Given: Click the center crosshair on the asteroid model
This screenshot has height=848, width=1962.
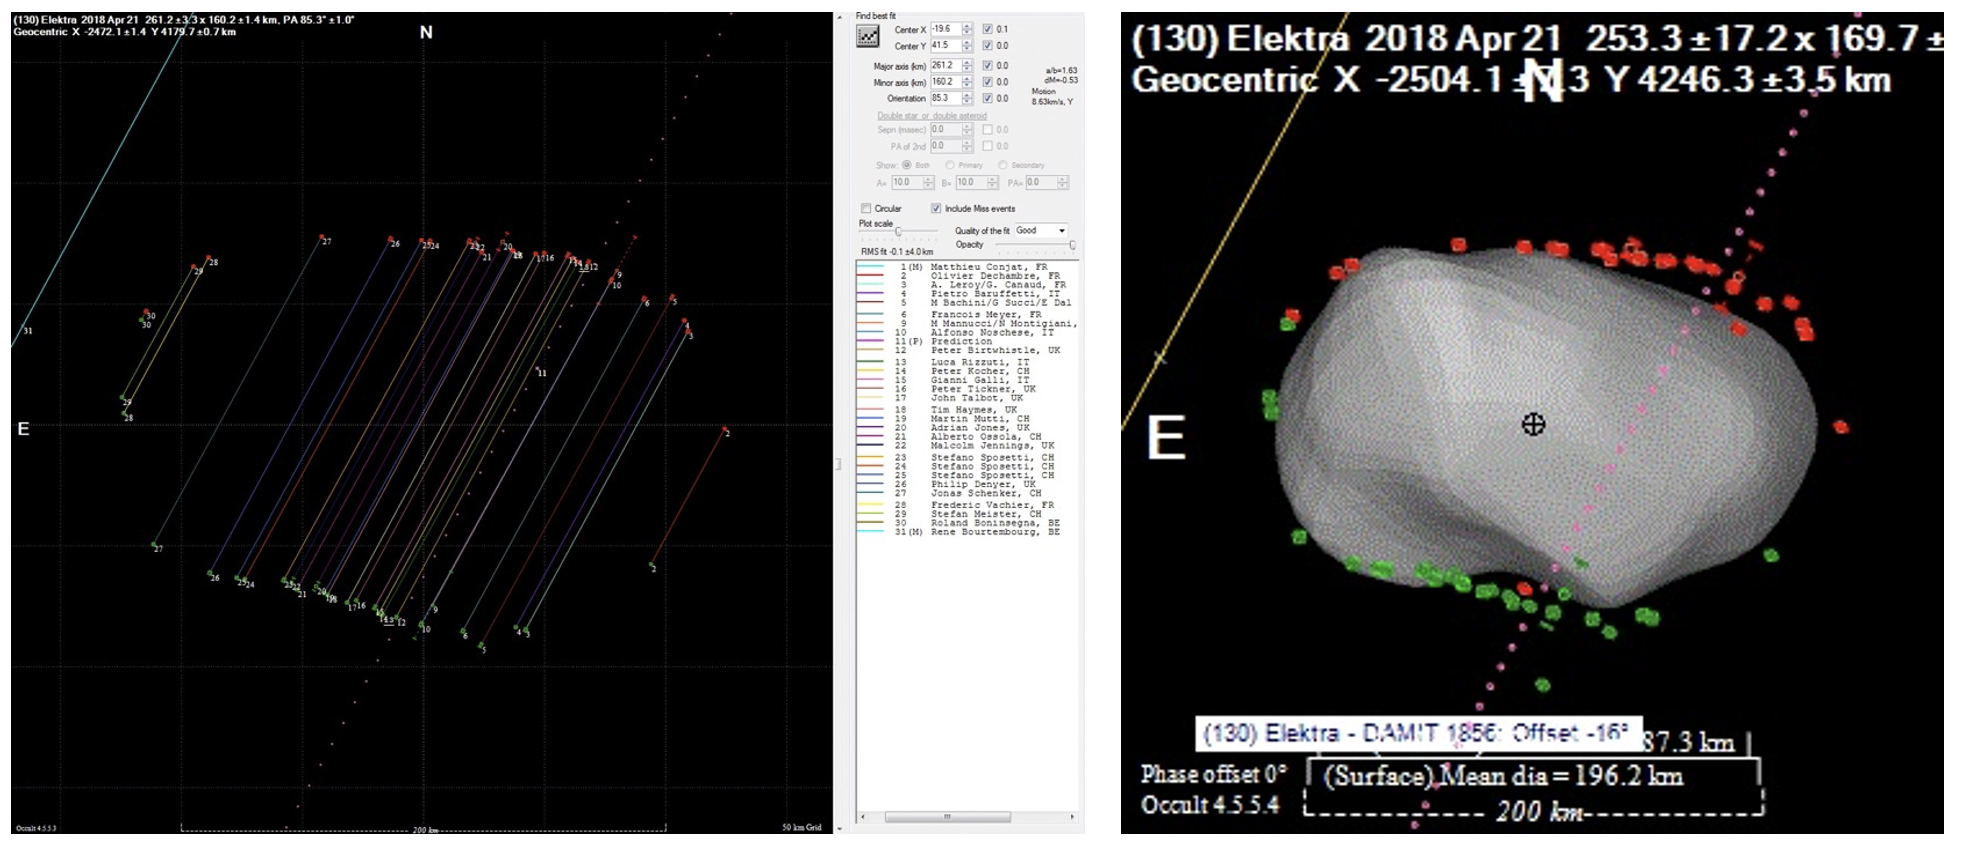Looking at the screenshot, I should pyautogui.click(x=1533, y=425).
